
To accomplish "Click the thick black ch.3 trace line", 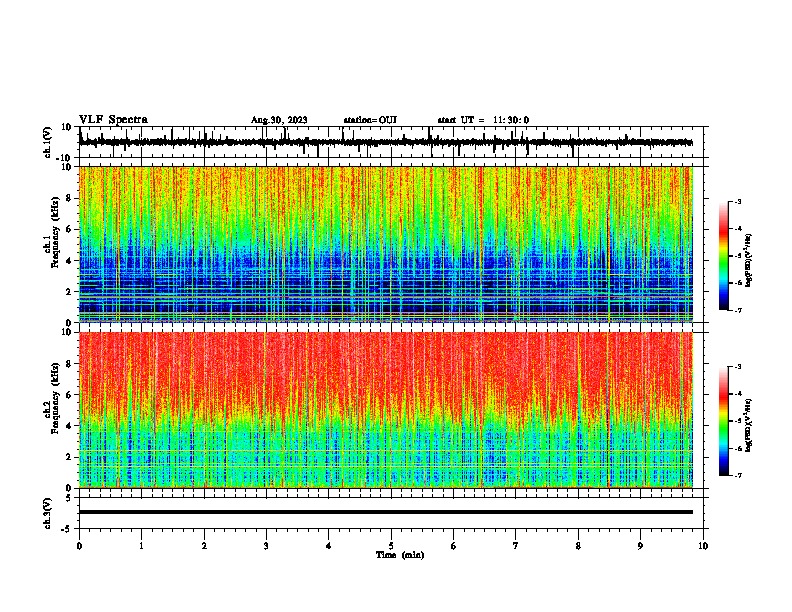I will point(385,512).
